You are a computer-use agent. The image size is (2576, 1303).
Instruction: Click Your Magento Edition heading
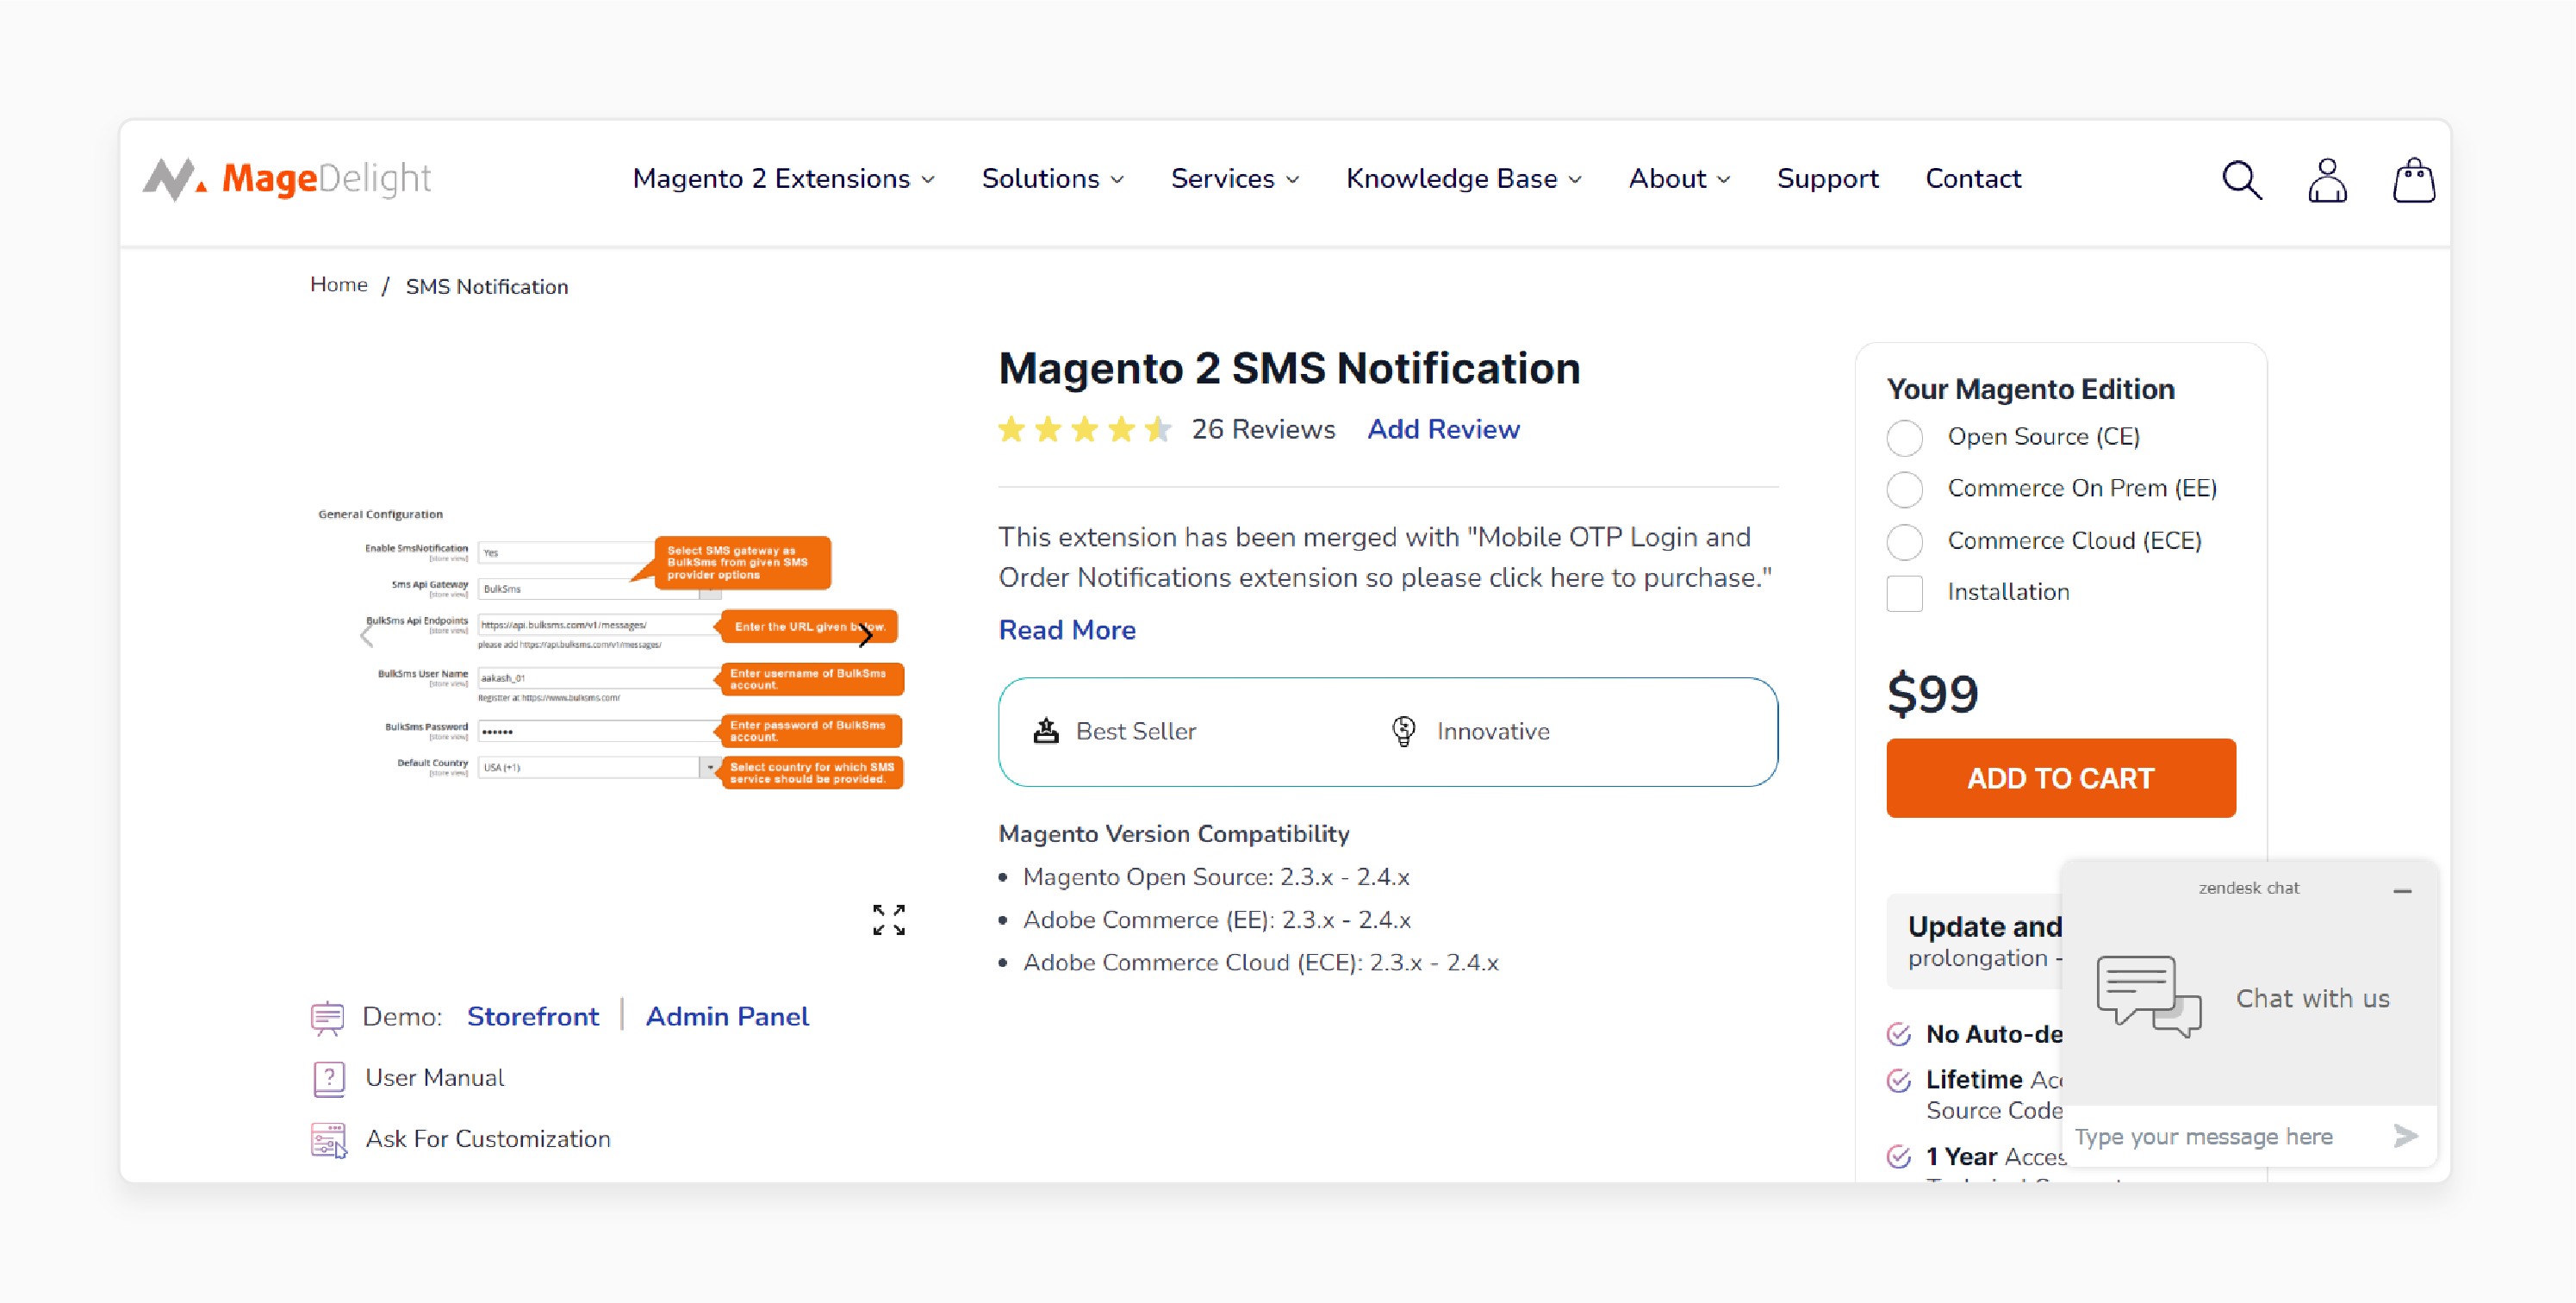pyautogui.click(x=2030, y=389)
